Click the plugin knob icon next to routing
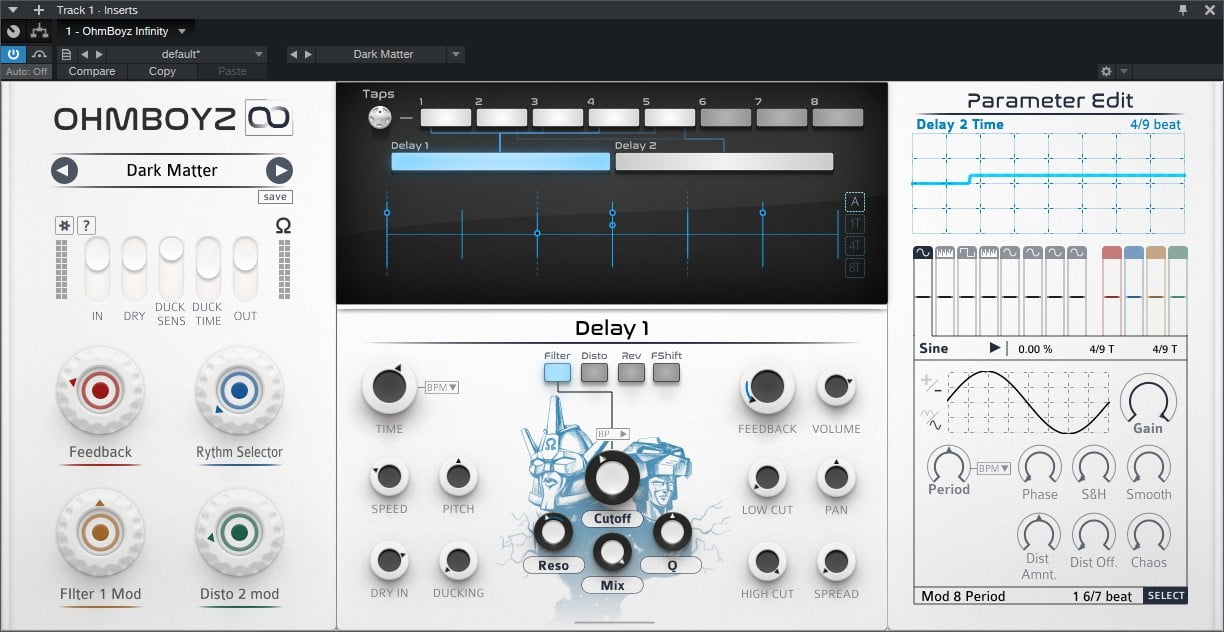1224x632 pixels. click(13, 31)
